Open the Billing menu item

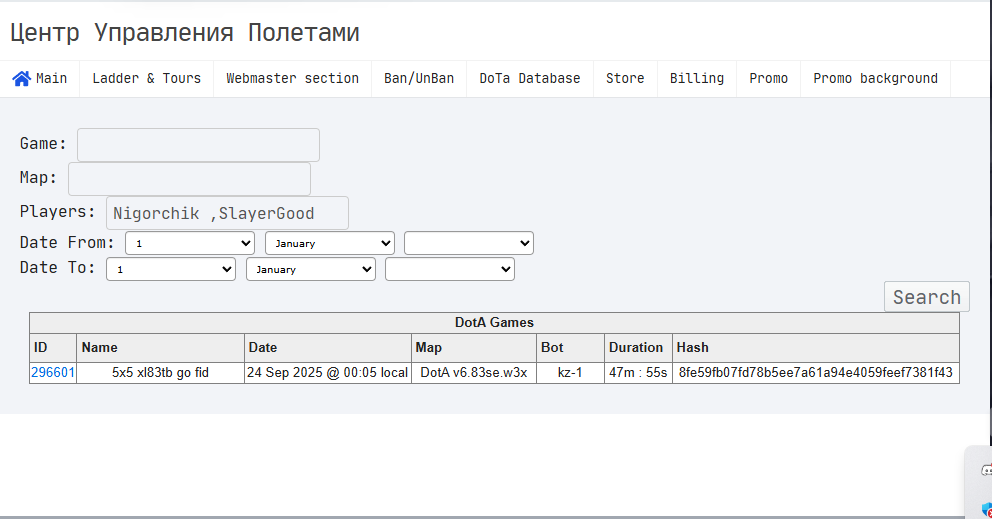point(697,78)
